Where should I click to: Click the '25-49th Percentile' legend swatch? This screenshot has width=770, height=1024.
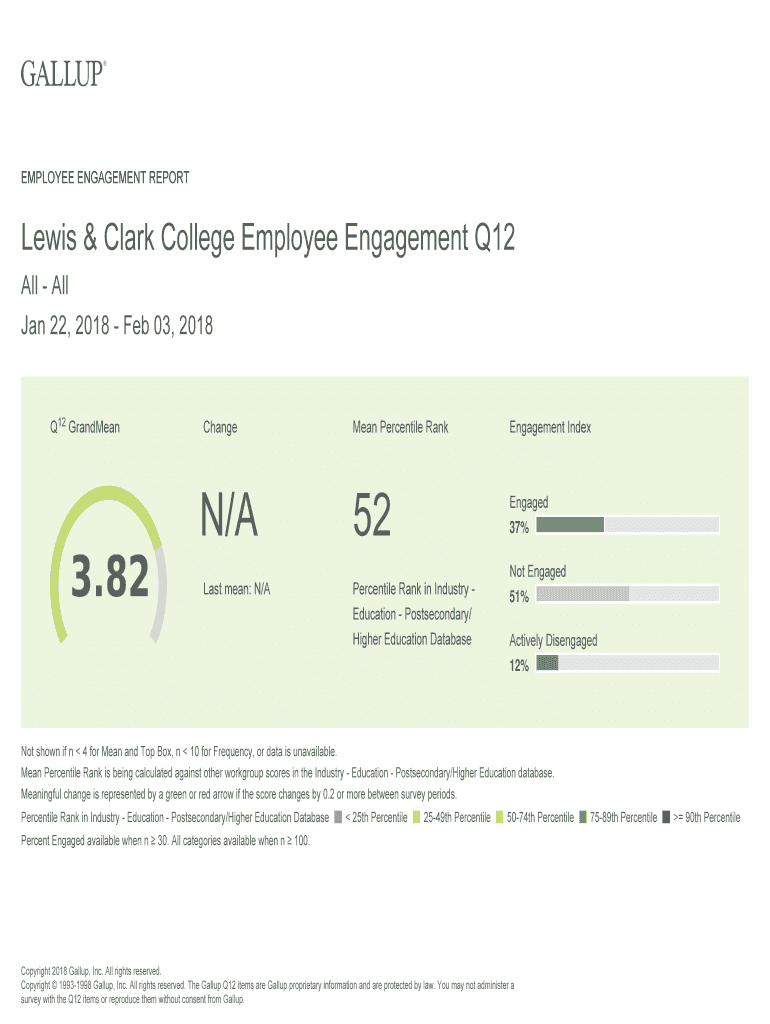click(x=417, y=818)
